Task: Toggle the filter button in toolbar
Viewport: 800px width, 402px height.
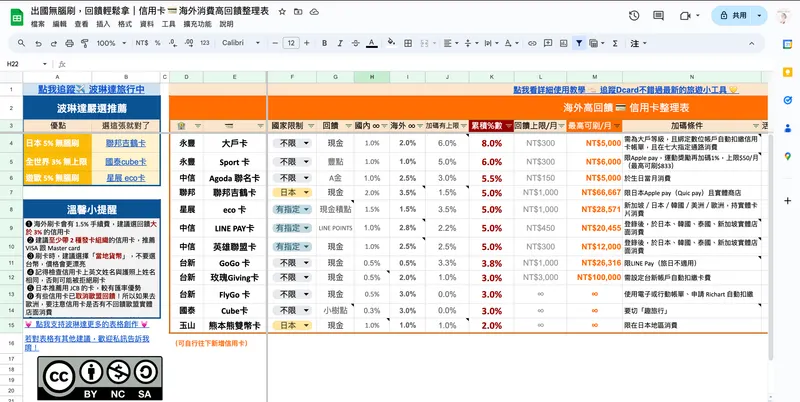Action: coord(579,43)
